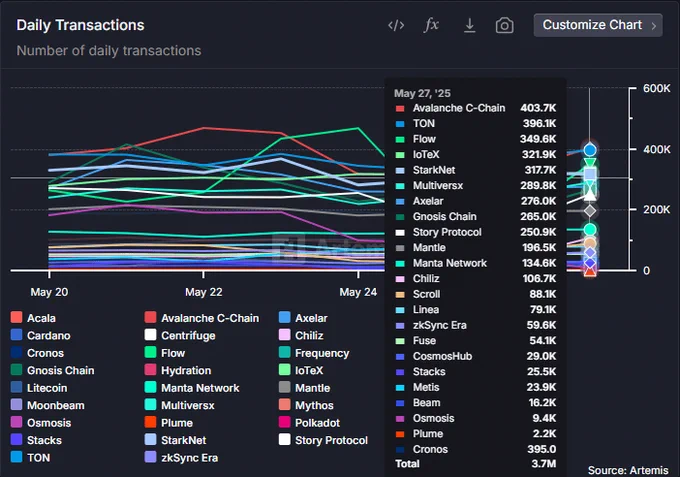
Task: Click the May 20 axis label
Action: point(49,292)
